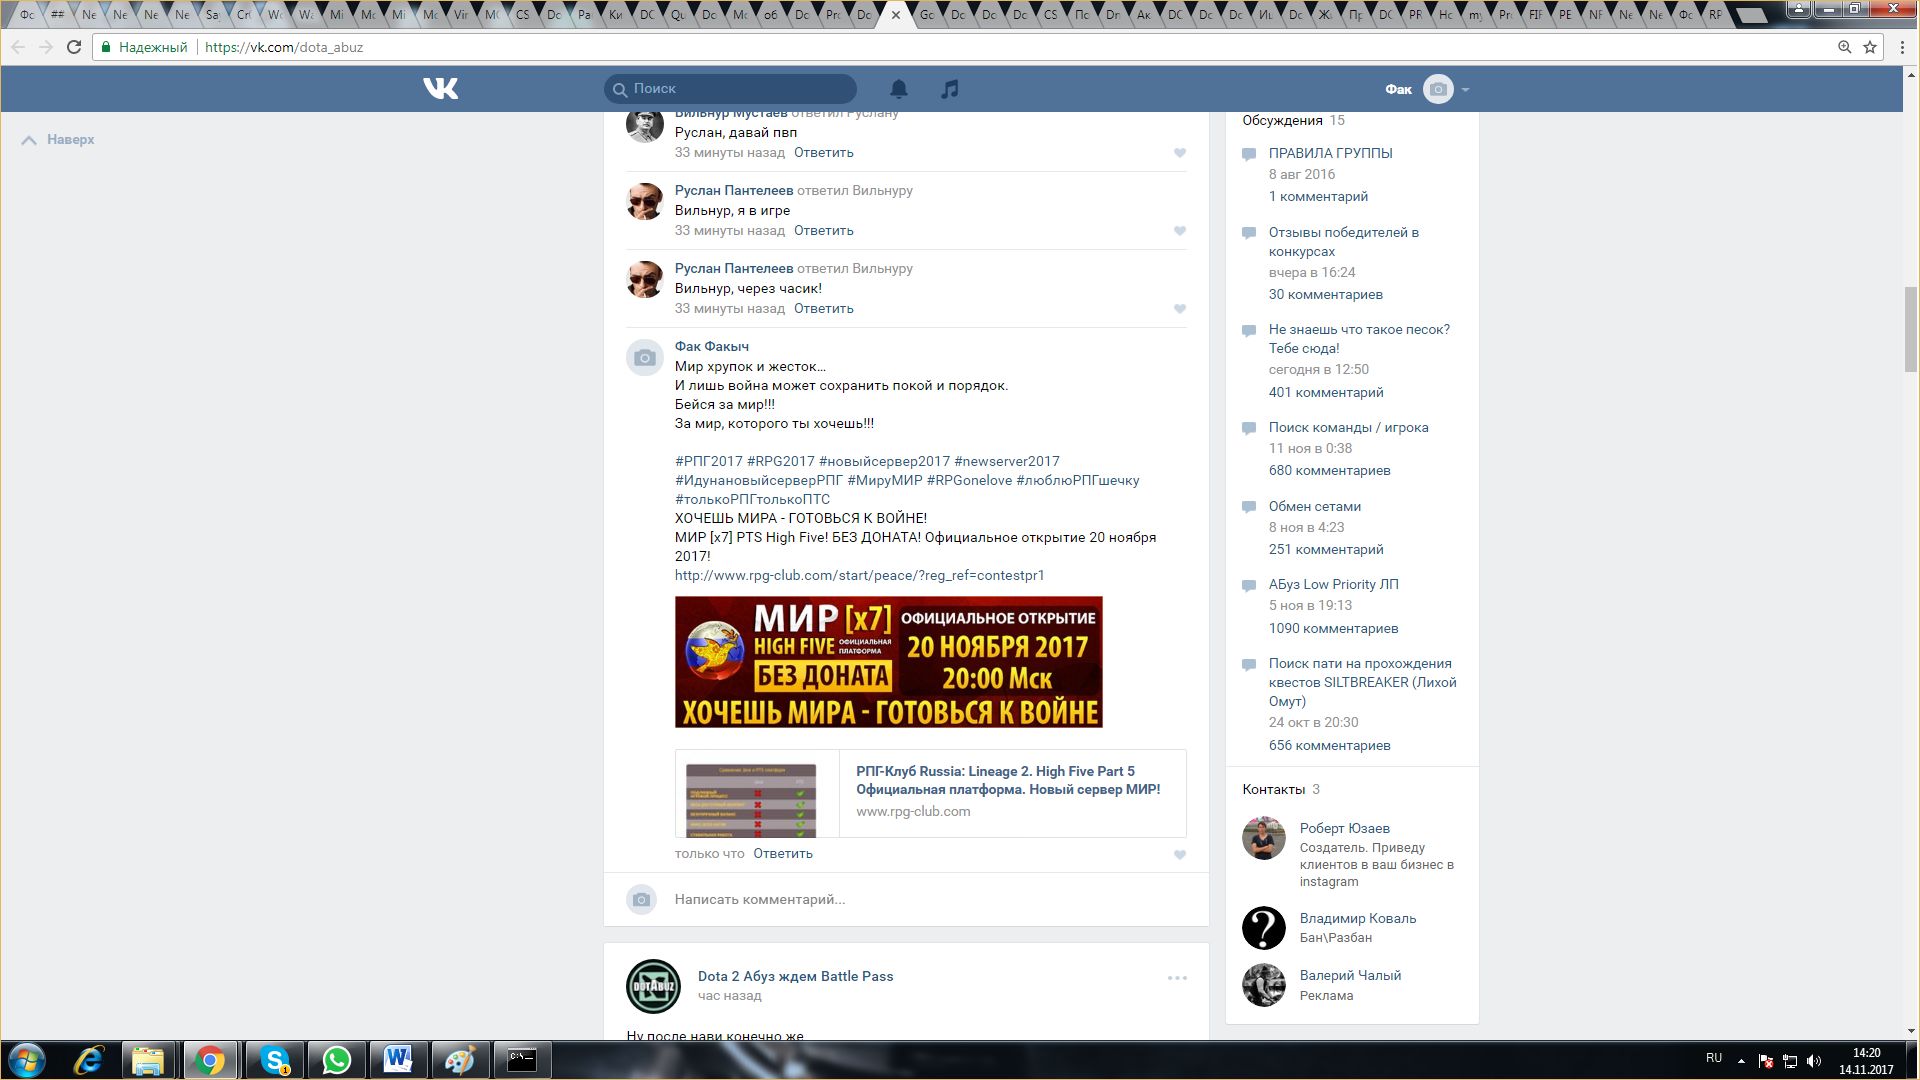The height and width of the screenshot is (1080, 1920).
Task: Open the SILTBREAKER party search discussion
Action: coord(1363,683)
